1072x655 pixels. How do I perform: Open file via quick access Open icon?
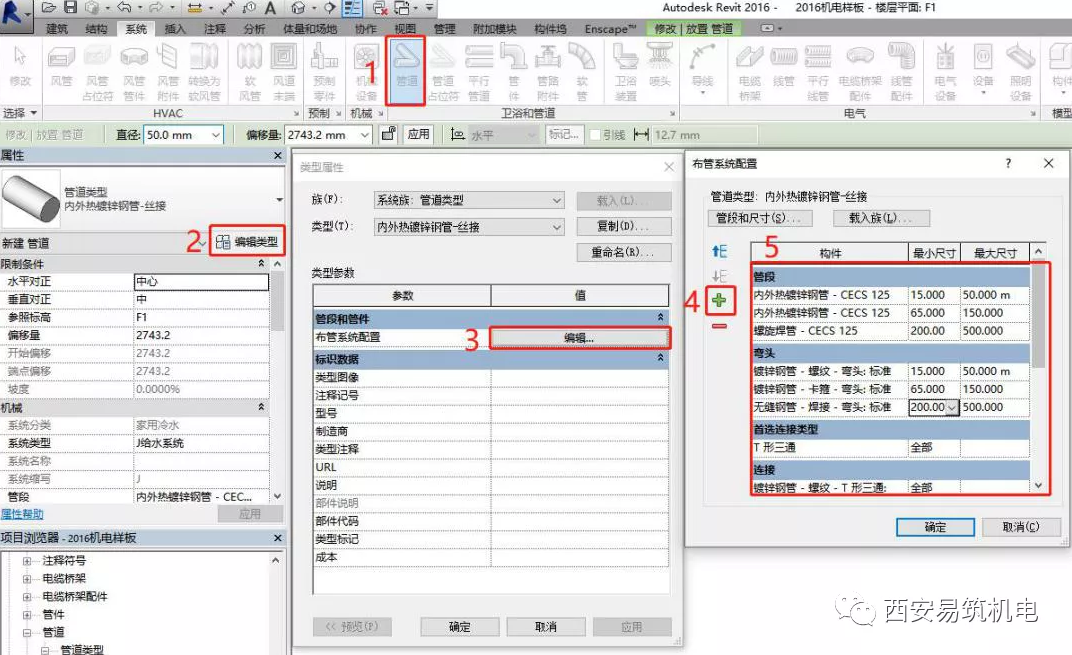[x=49, y=8]
